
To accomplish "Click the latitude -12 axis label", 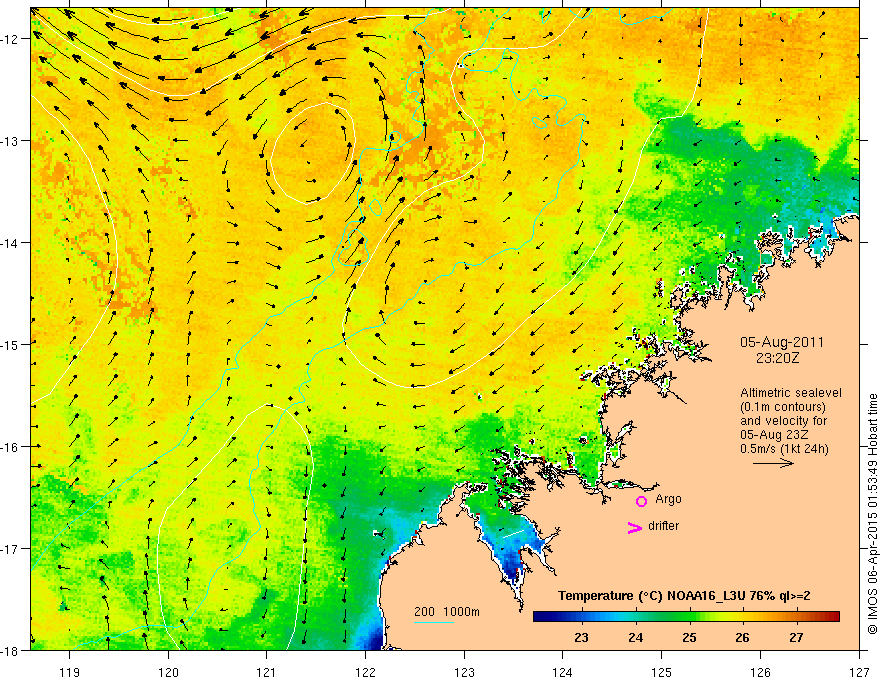I will point(11,39).
